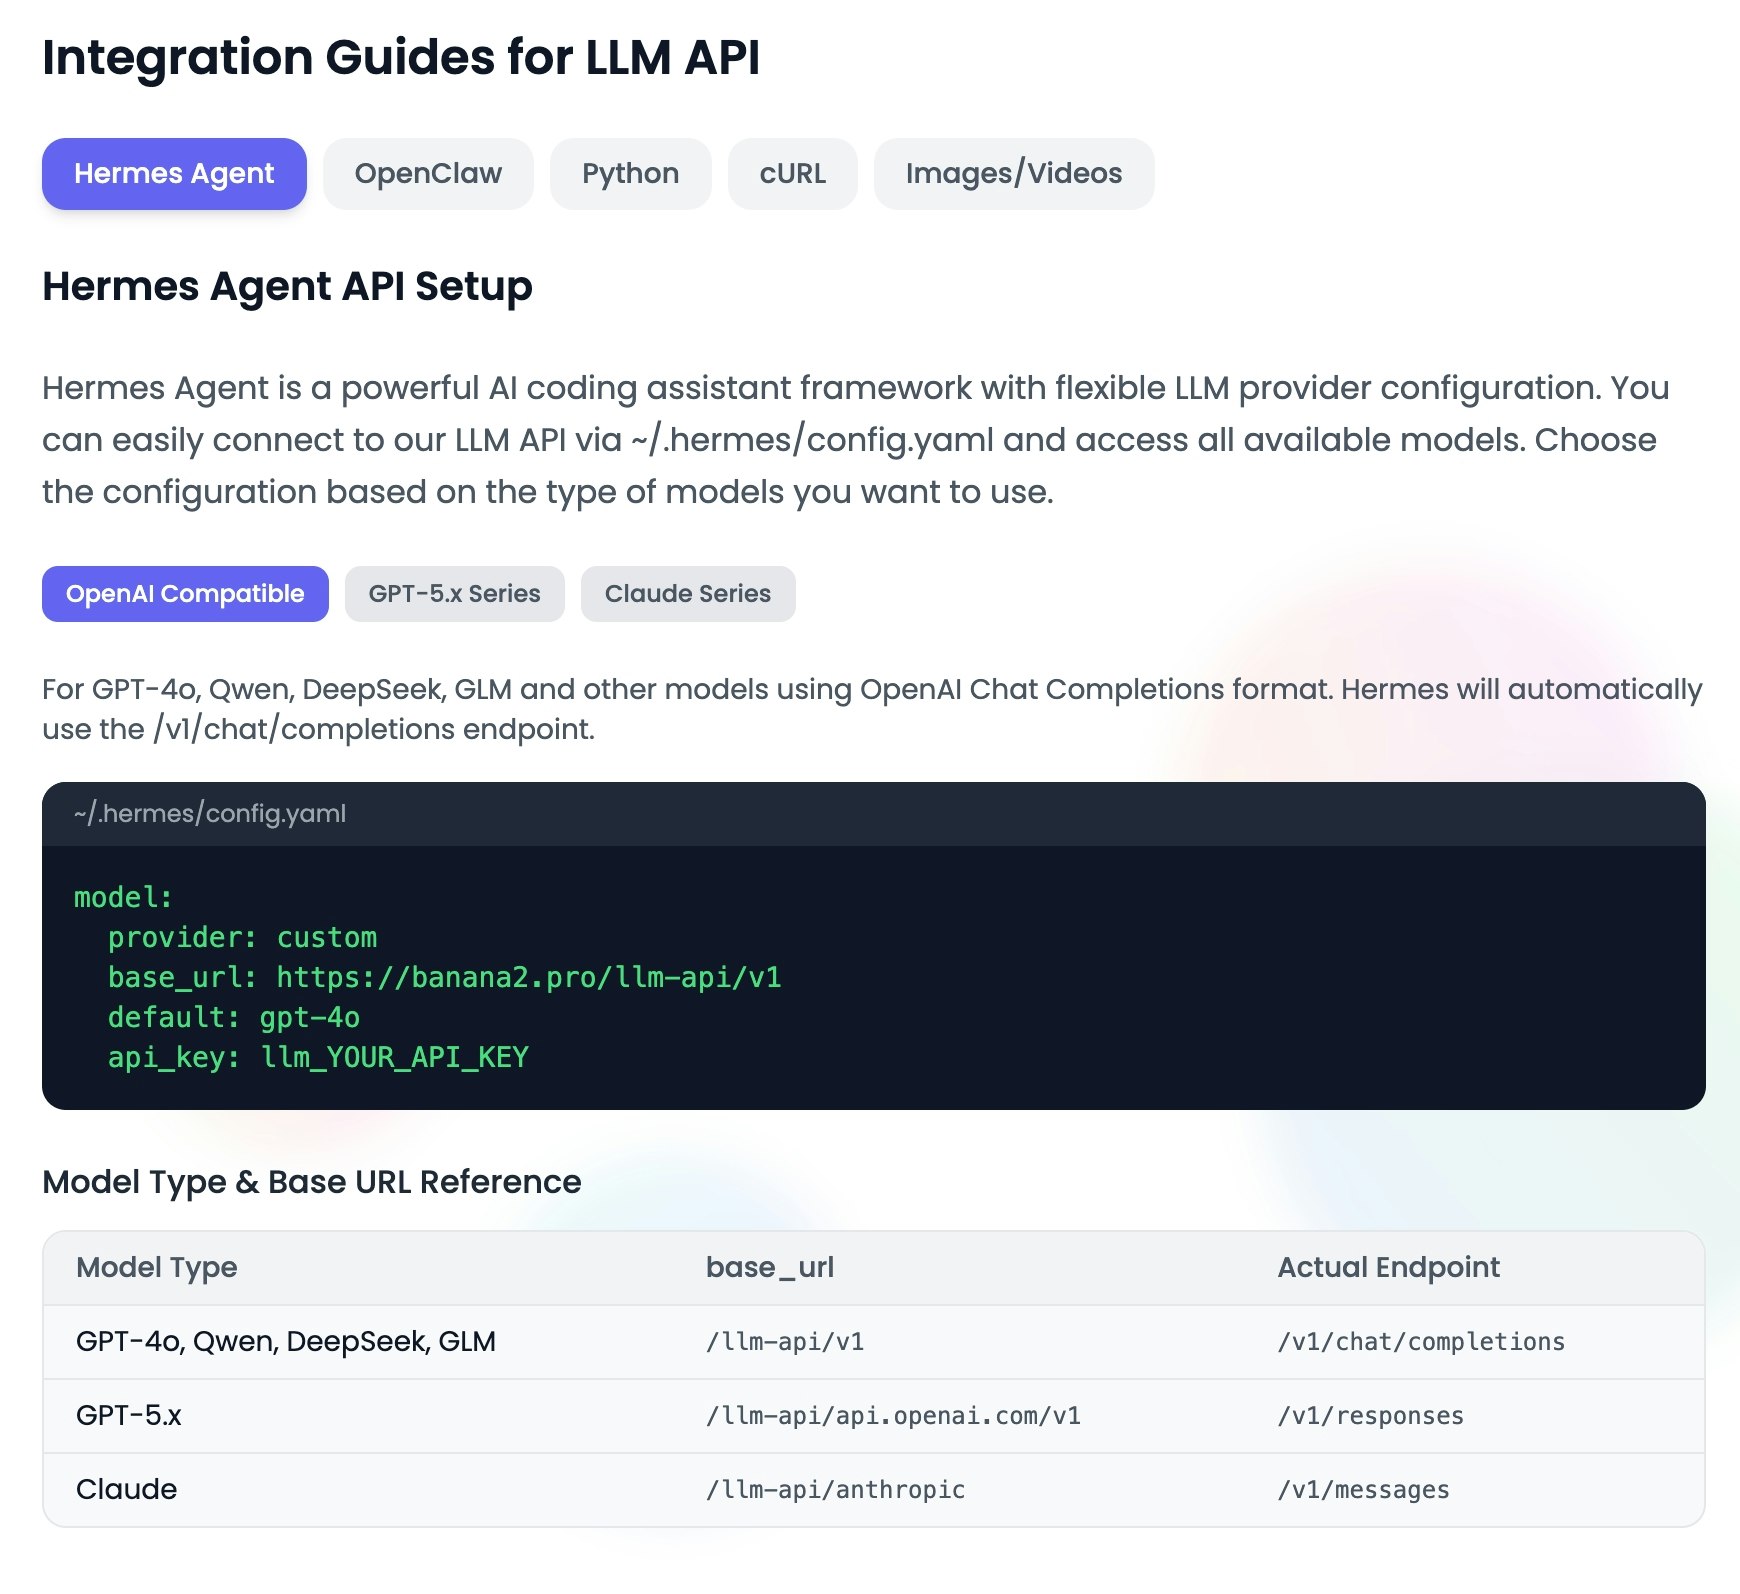
Task: Click the "/llm-api/api.openai.com/v1" table cell
Action: click(x=893, y=1415)
